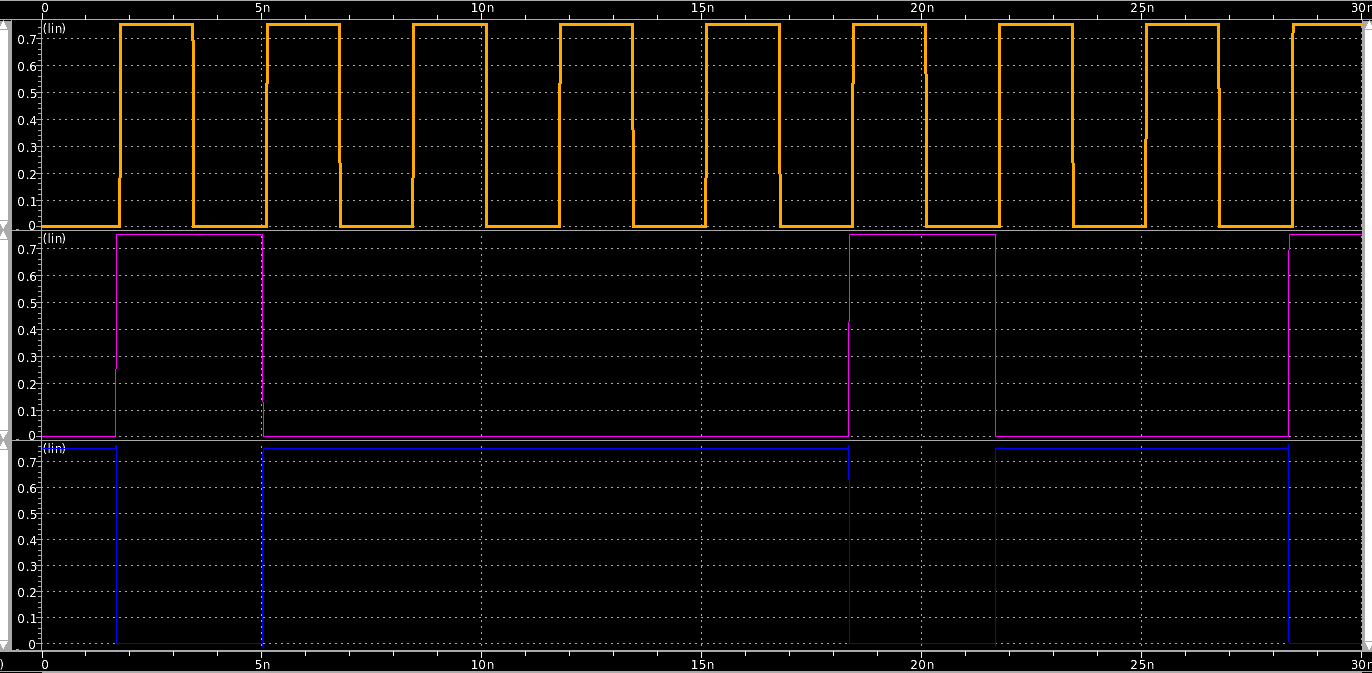Click the 0.1 label on the orange panel's y-axis

pos(27,201)
